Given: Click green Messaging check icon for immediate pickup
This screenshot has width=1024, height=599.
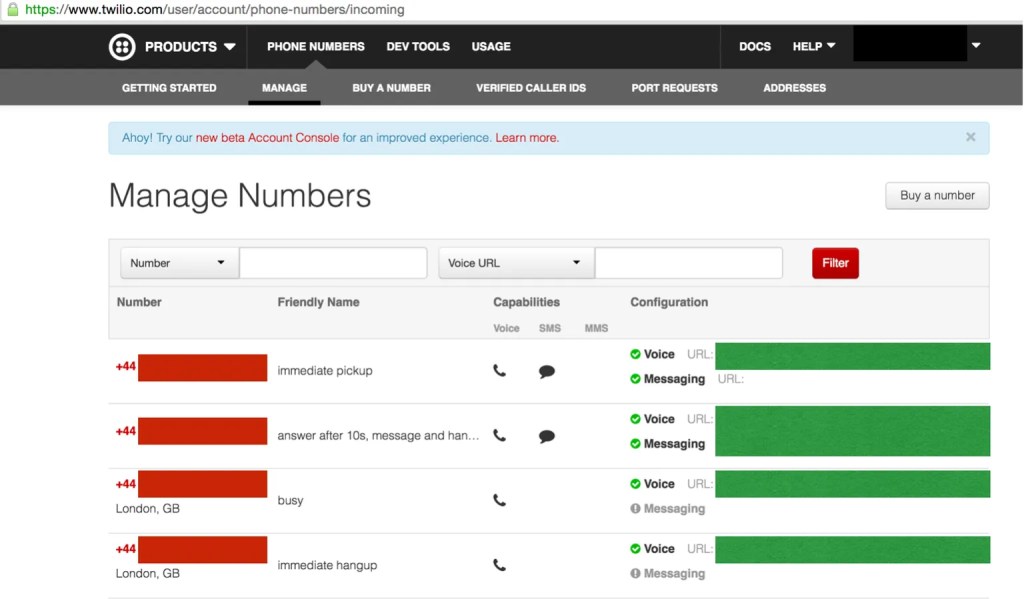Looking at the screenshot, I should (635, 379).
